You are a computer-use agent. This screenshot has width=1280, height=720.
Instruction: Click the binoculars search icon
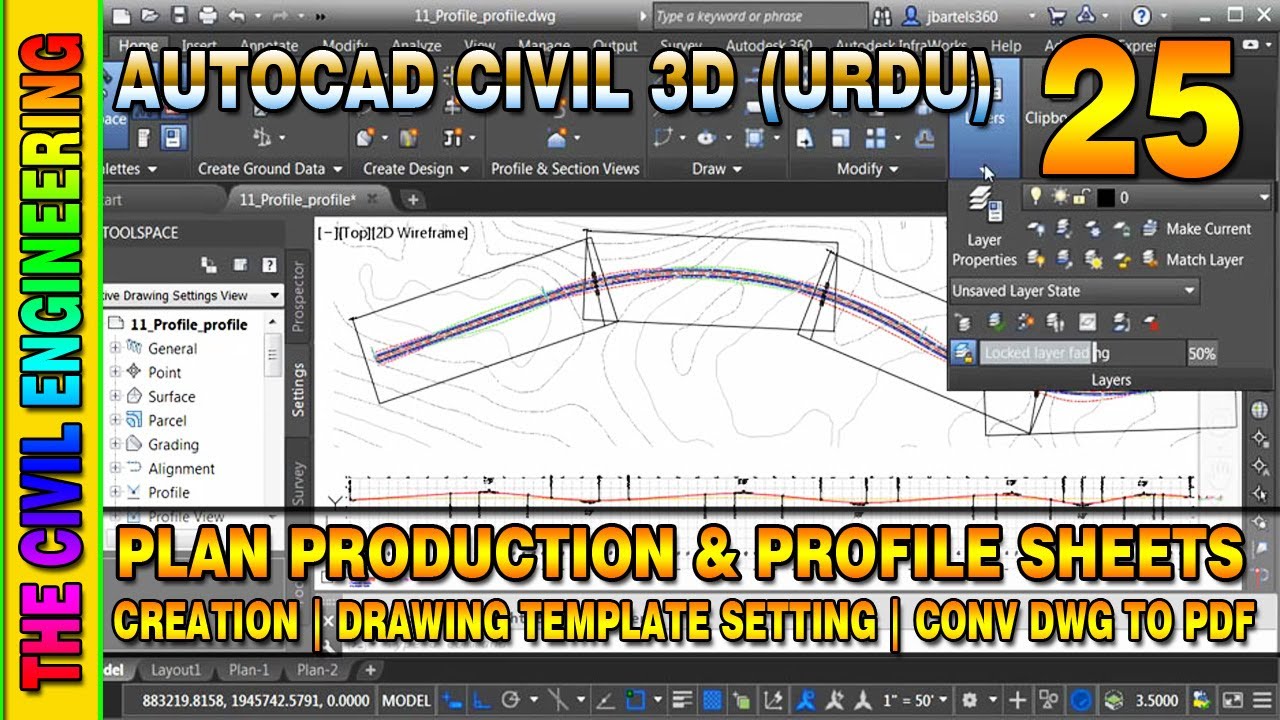point(881,16)
